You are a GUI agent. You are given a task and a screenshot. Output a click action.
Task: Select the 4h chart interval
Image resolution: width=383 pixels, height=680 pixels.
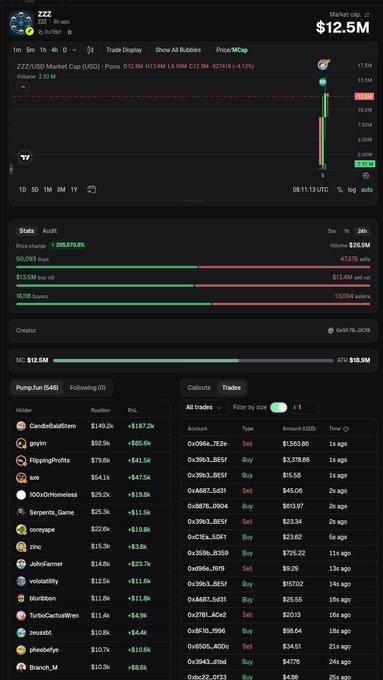[x=55, y=50]
